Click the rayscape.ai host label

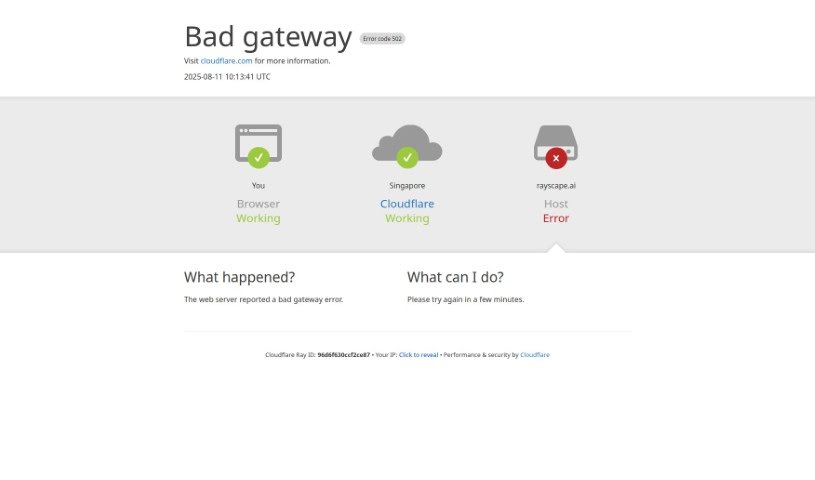[x=556, y=186]
